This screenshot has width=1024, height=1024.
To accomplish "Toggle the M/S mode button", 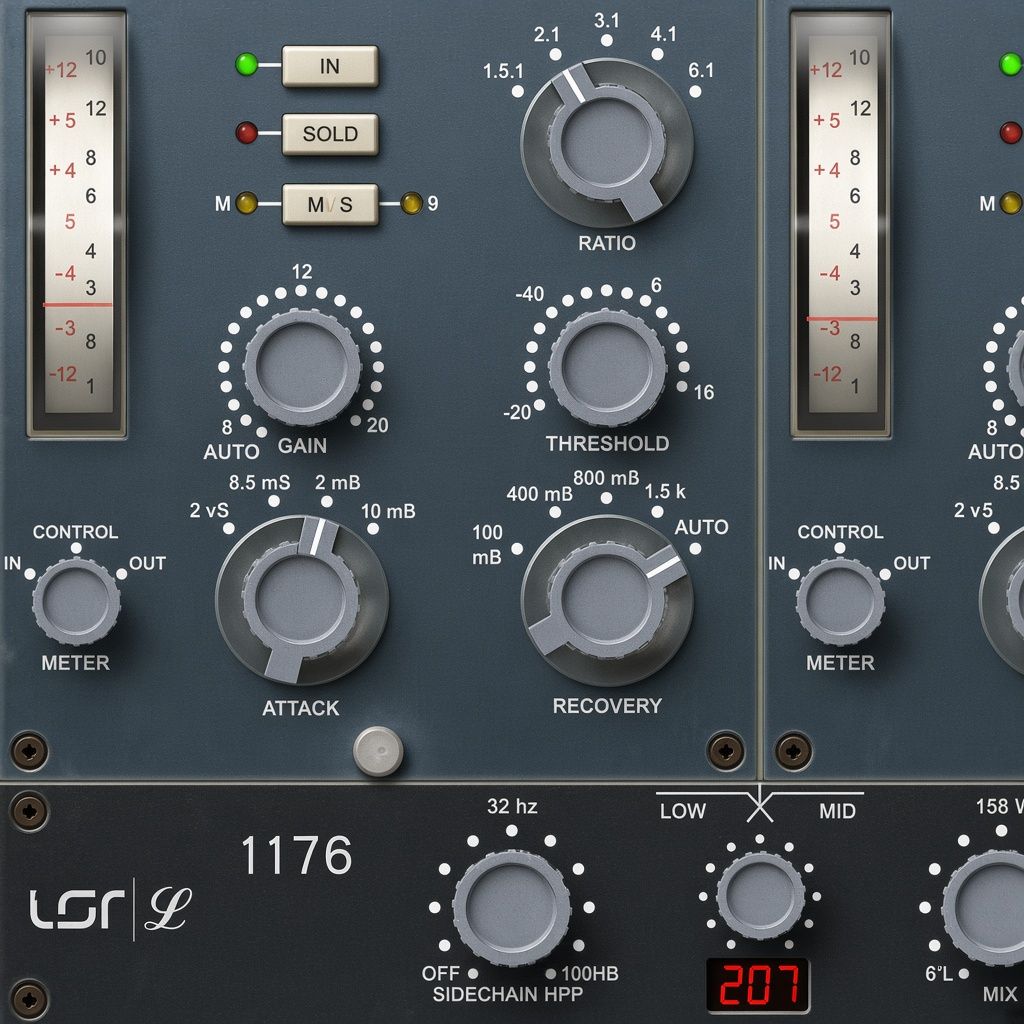I will [x=330, y=204].
